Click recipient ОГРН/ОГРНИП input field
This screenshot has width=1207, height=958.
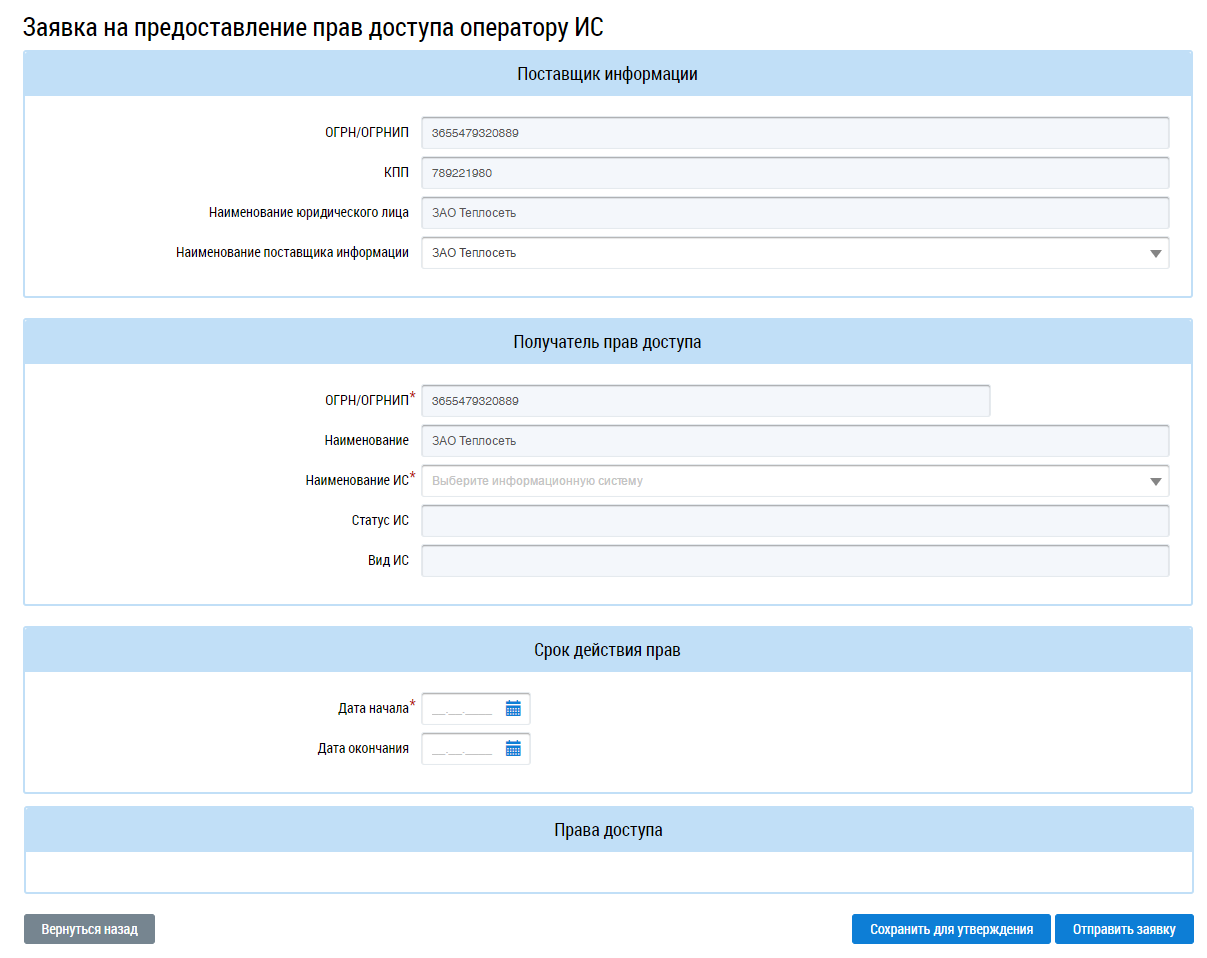(x=706, y=401)
